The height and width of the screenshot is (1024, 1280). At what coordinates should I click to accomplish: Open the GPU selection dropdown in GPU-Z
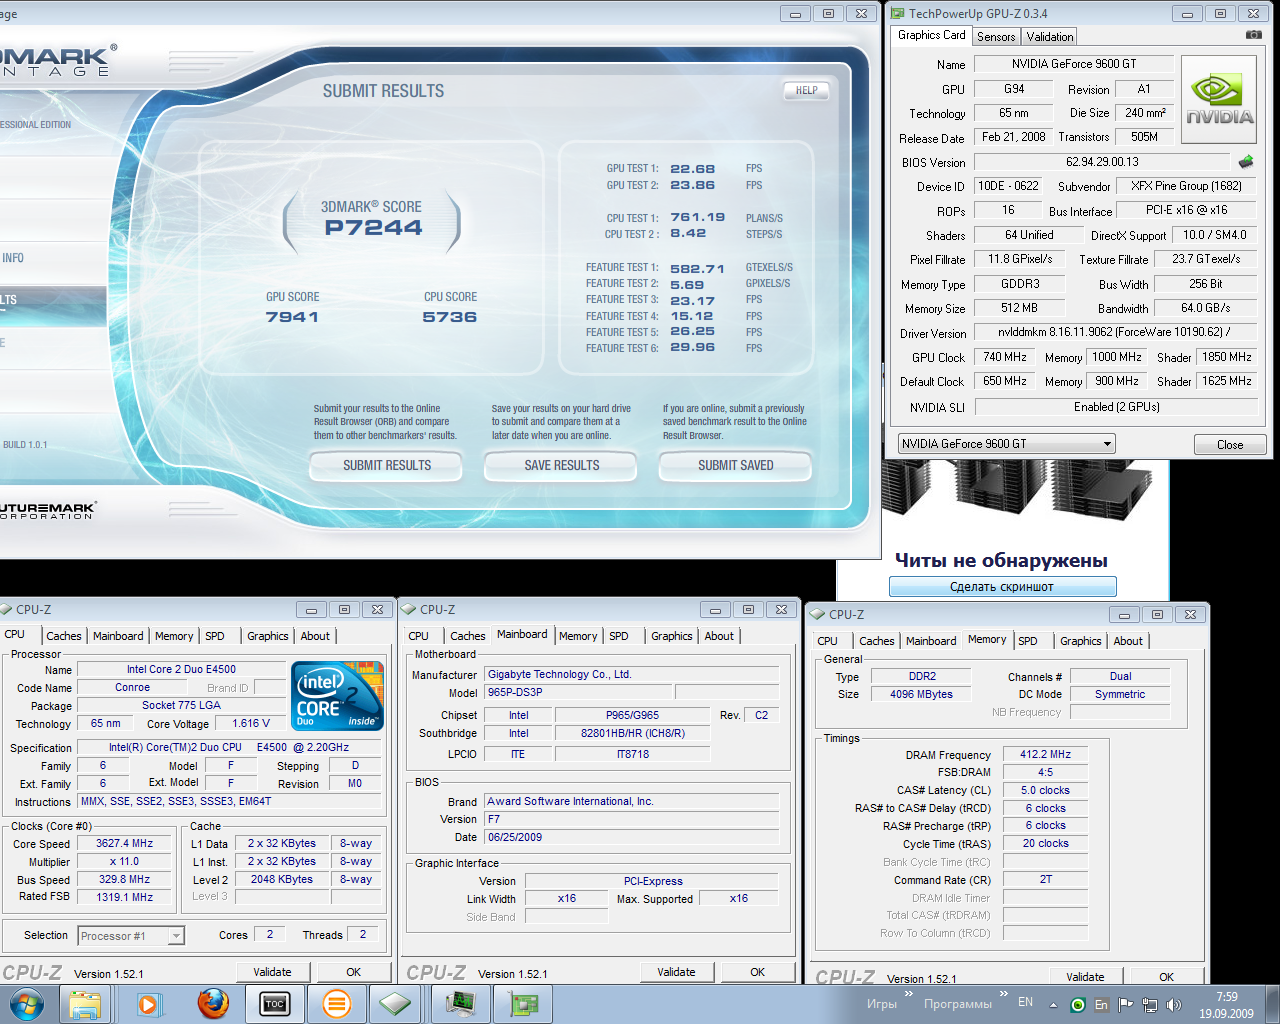pos(1006,444)
